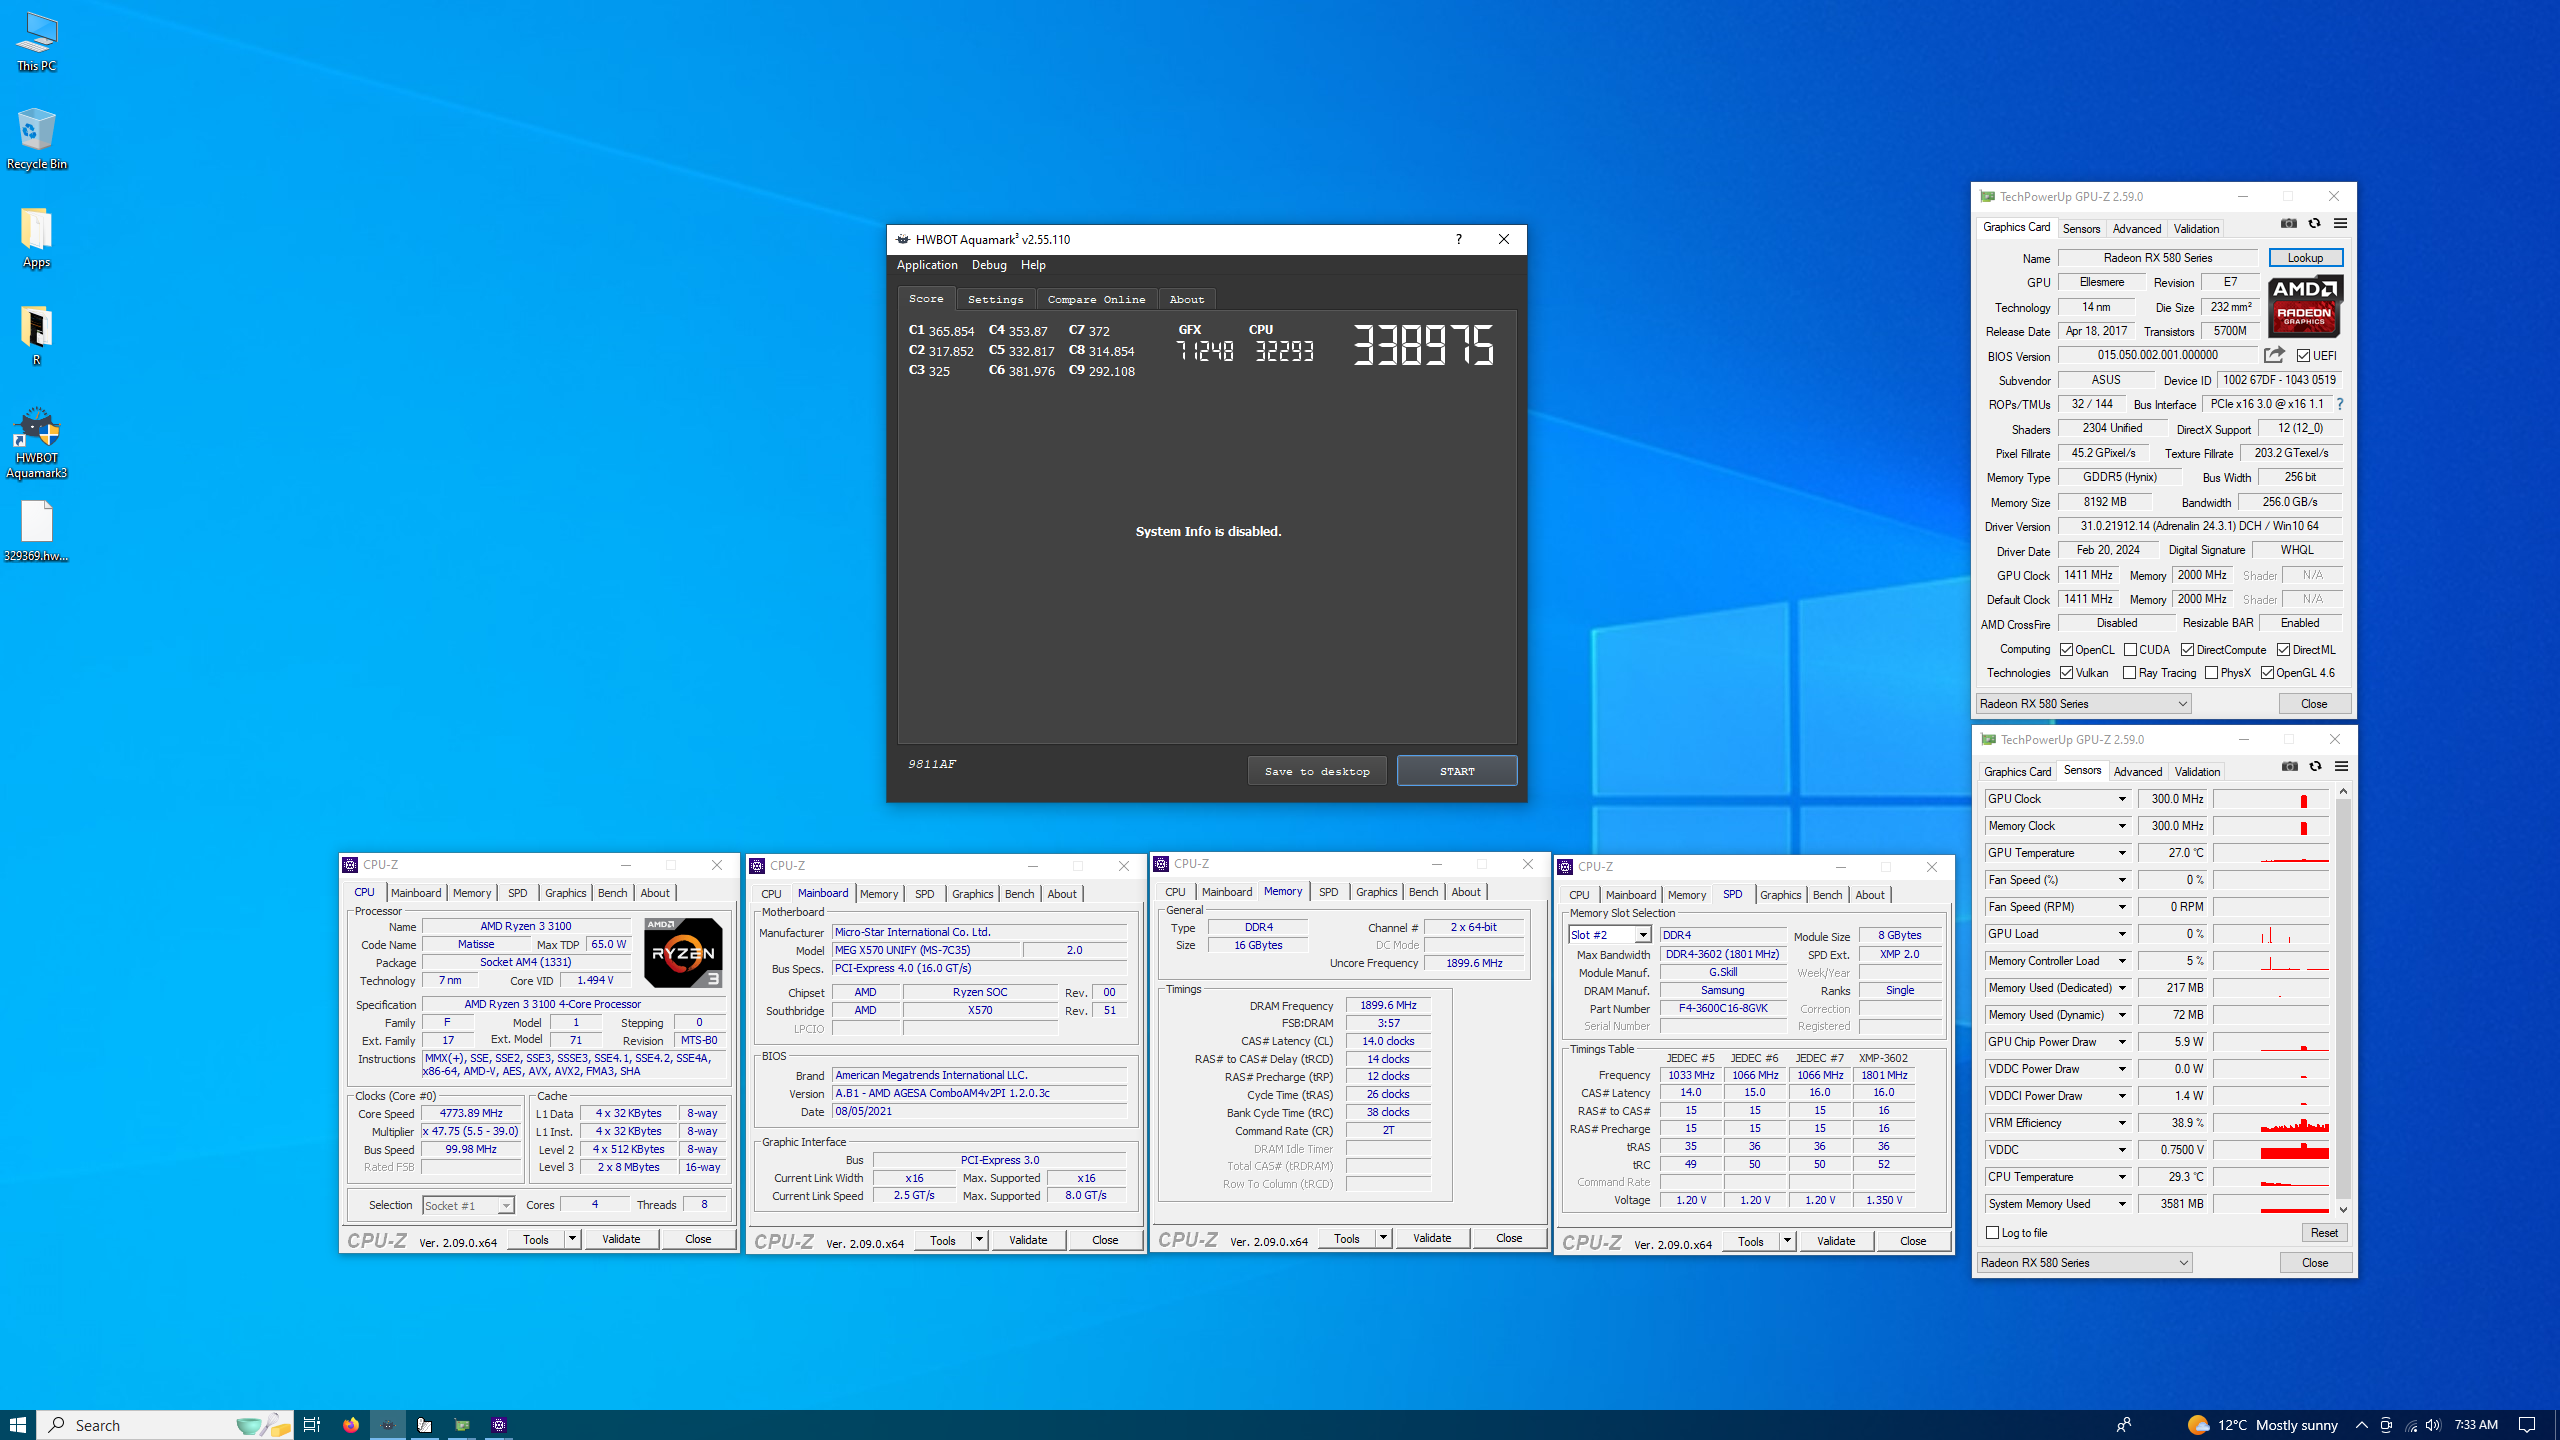Image resolution: width=2560 pixels, height=1440 pixels.
Task: Click the GPU Clock sensor graph
Action: 2272,799
